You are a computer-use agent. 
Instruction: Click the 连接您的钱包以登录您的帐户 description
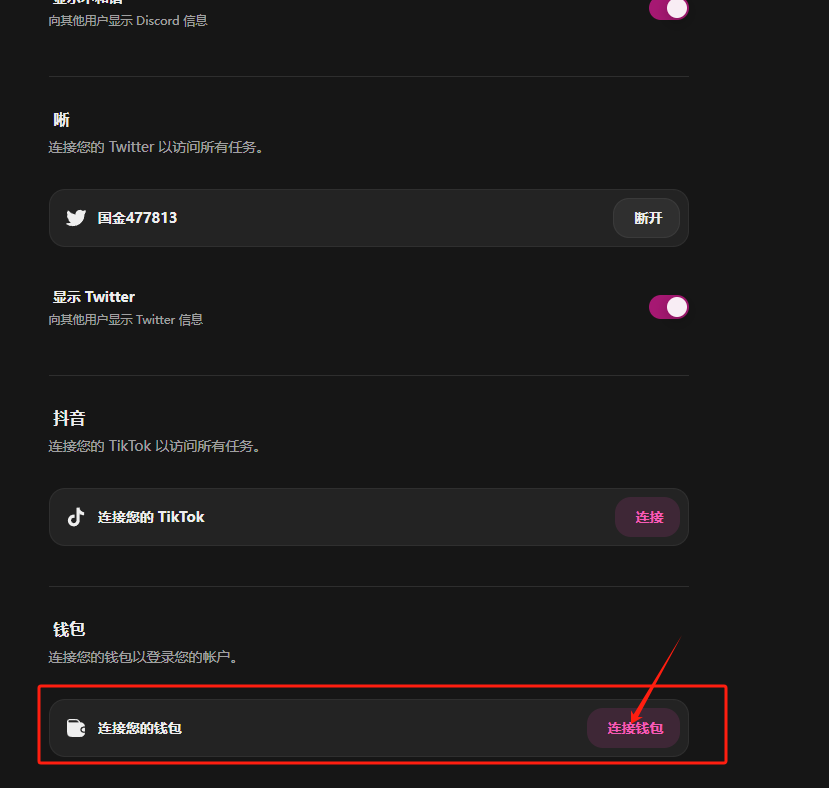[143, 657]
